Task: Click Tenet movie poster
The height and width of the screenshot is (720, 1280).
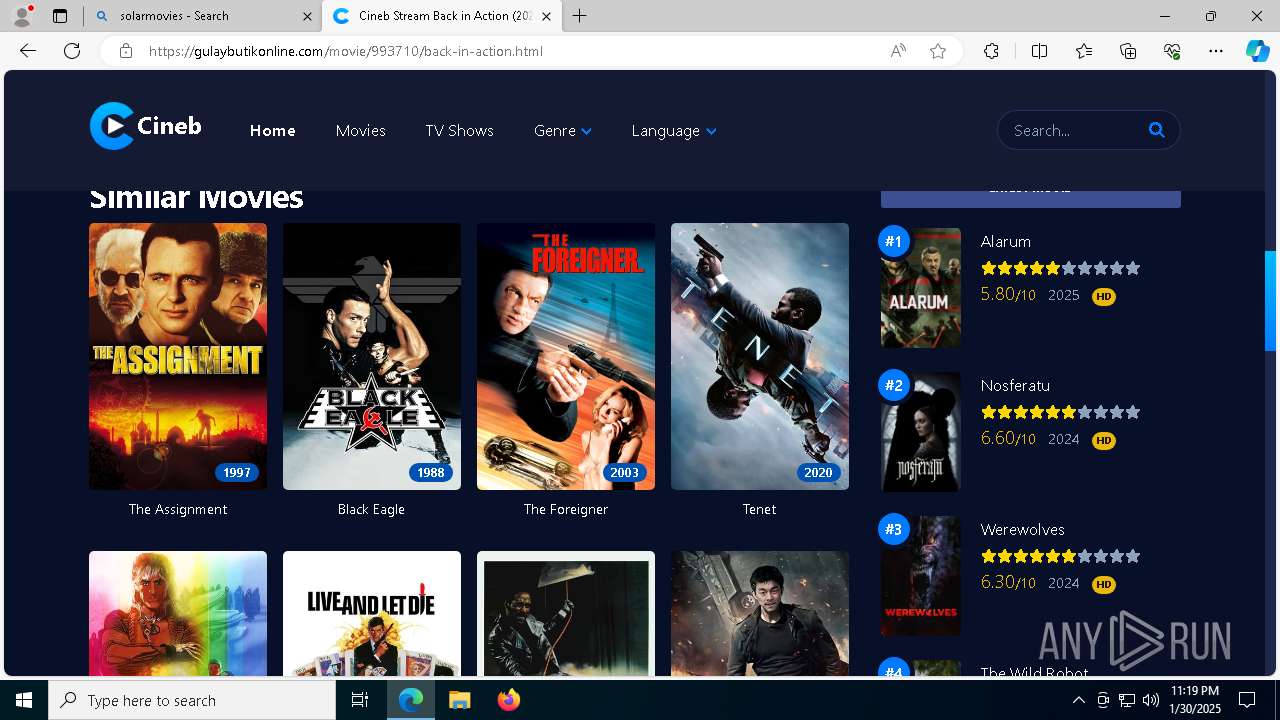Action: click(760, 356)
